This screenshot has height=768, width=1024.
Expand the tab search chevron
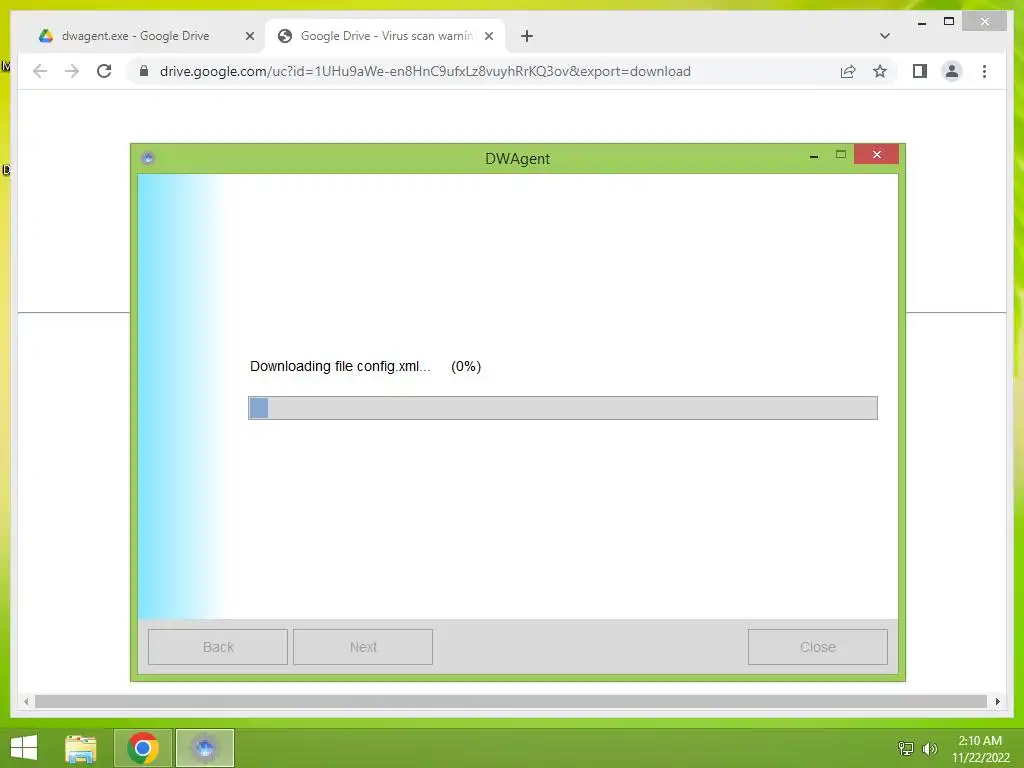(884, 36)
